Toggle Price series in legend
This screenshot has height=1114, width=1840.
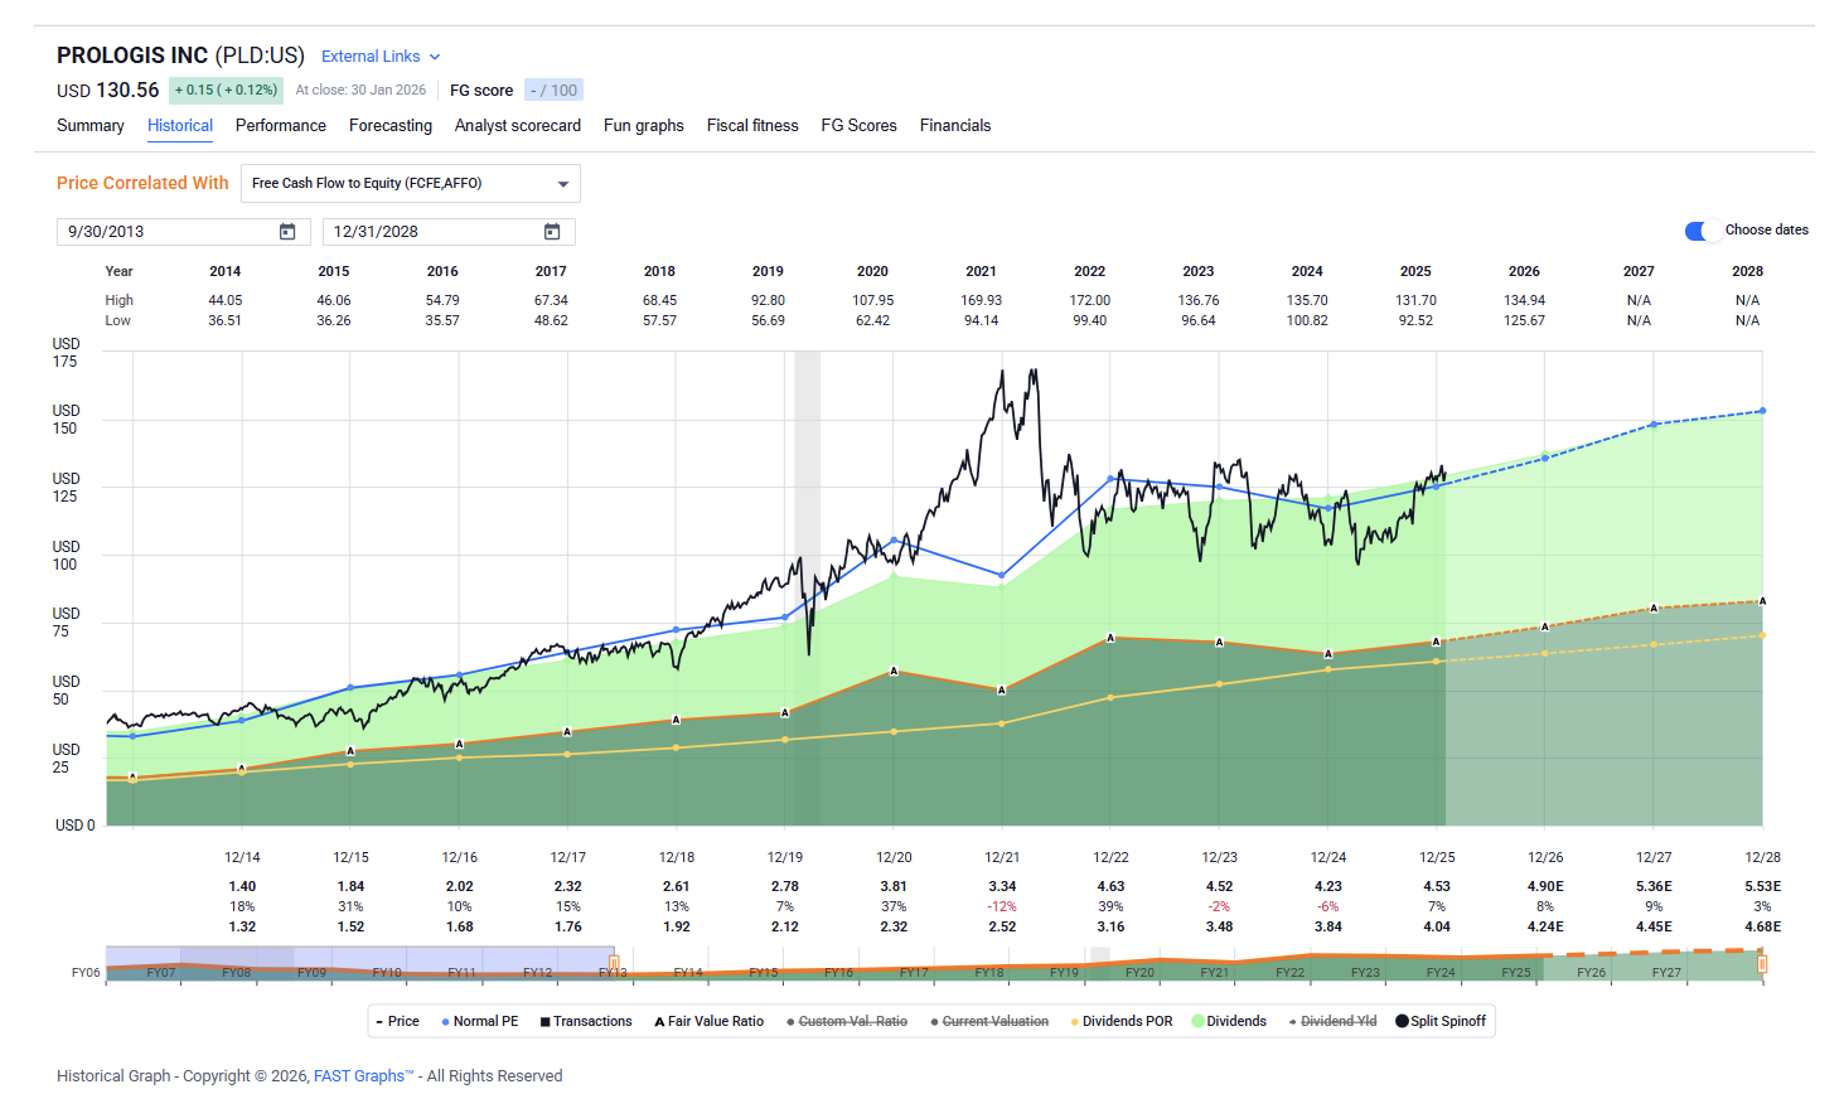[397, 1021]
